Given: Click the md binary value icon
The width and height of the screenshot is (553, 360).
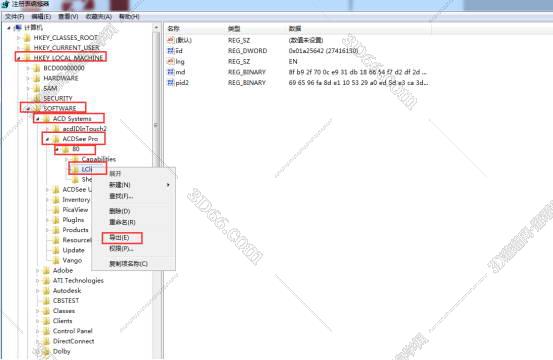Looking at the screenshot, I should pyautogui.click(x=171, y=72).
